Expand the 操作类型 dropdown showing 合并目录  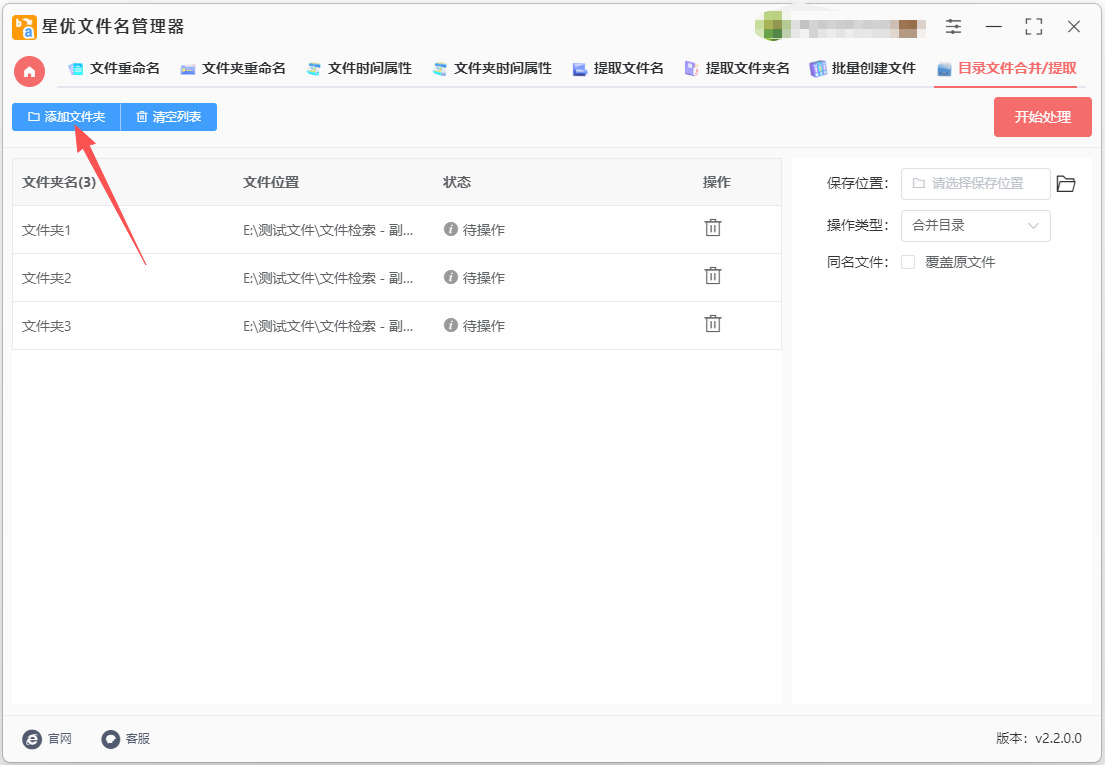[975, 226]
